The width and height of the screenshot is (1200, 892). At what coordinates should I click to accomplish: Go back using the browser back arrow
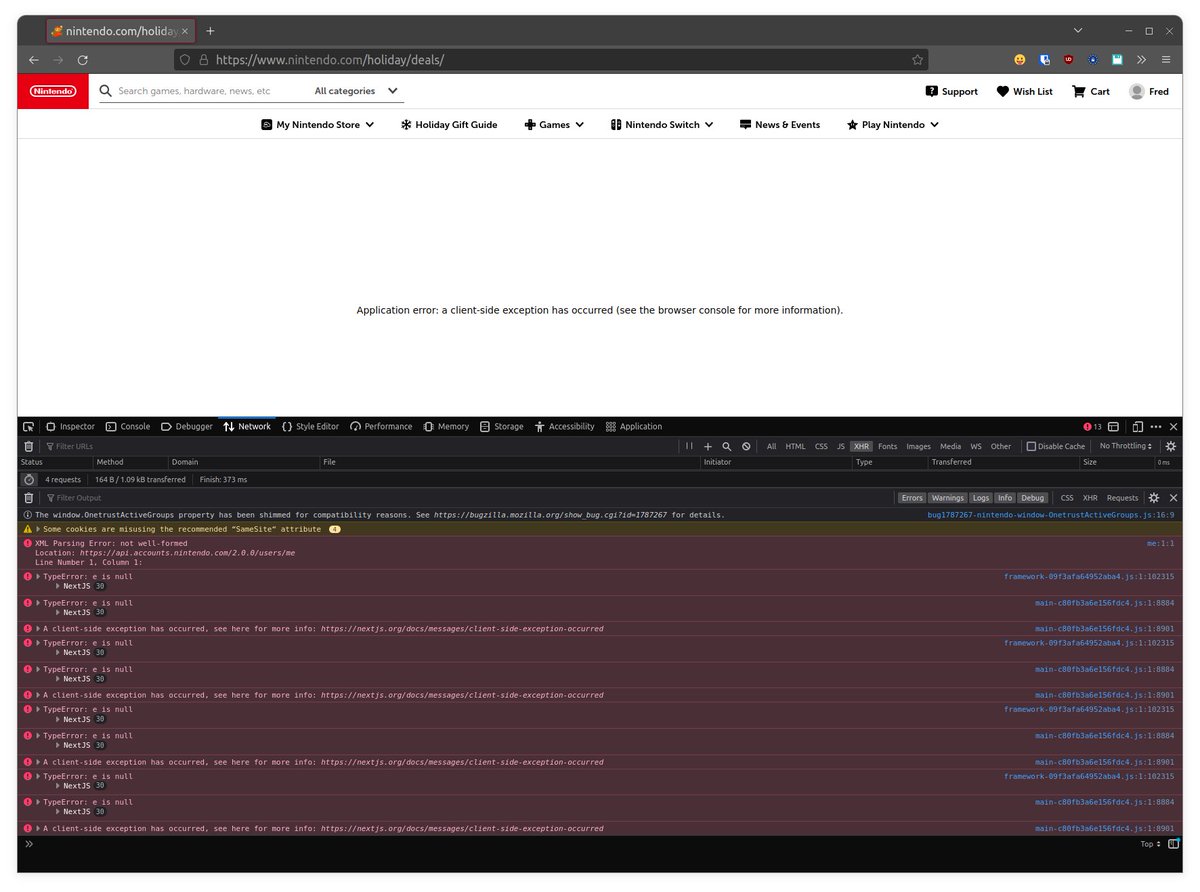[x=34, y=60]
